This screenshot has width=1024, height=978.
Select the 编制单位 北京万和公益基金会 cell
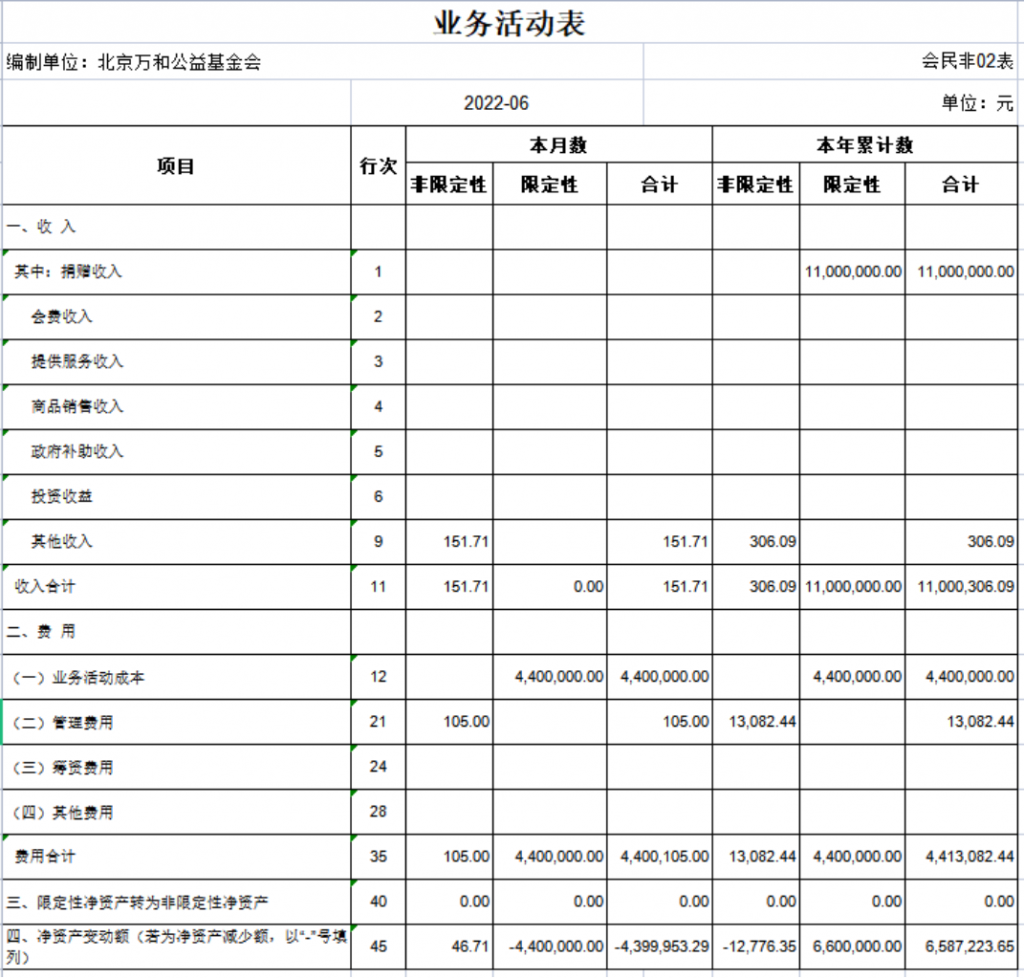(134, 62)
